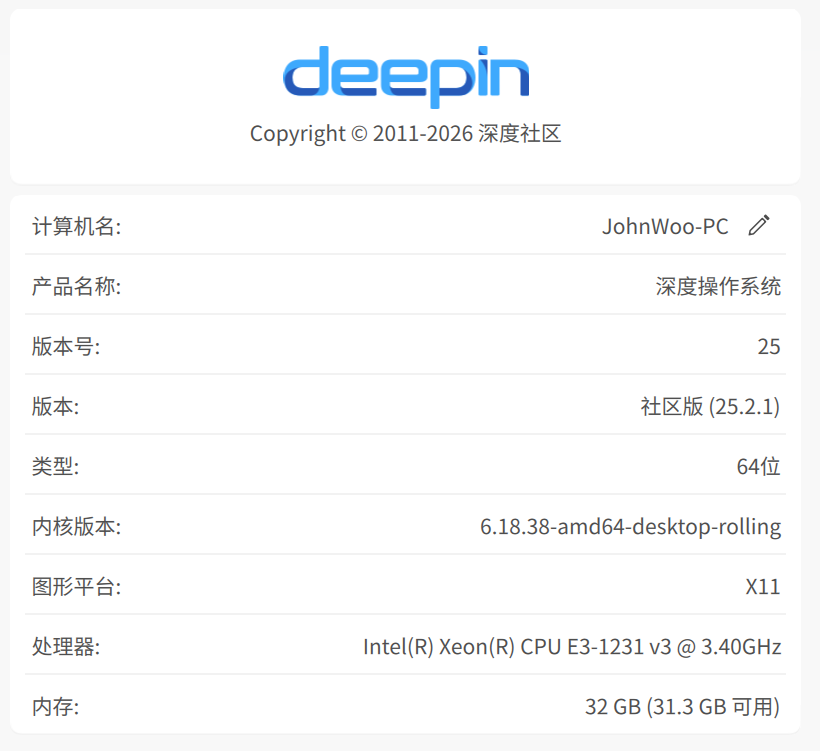Click the 计算机名 label
Screen dimensions: 820x751
click(x=77, y=226)
